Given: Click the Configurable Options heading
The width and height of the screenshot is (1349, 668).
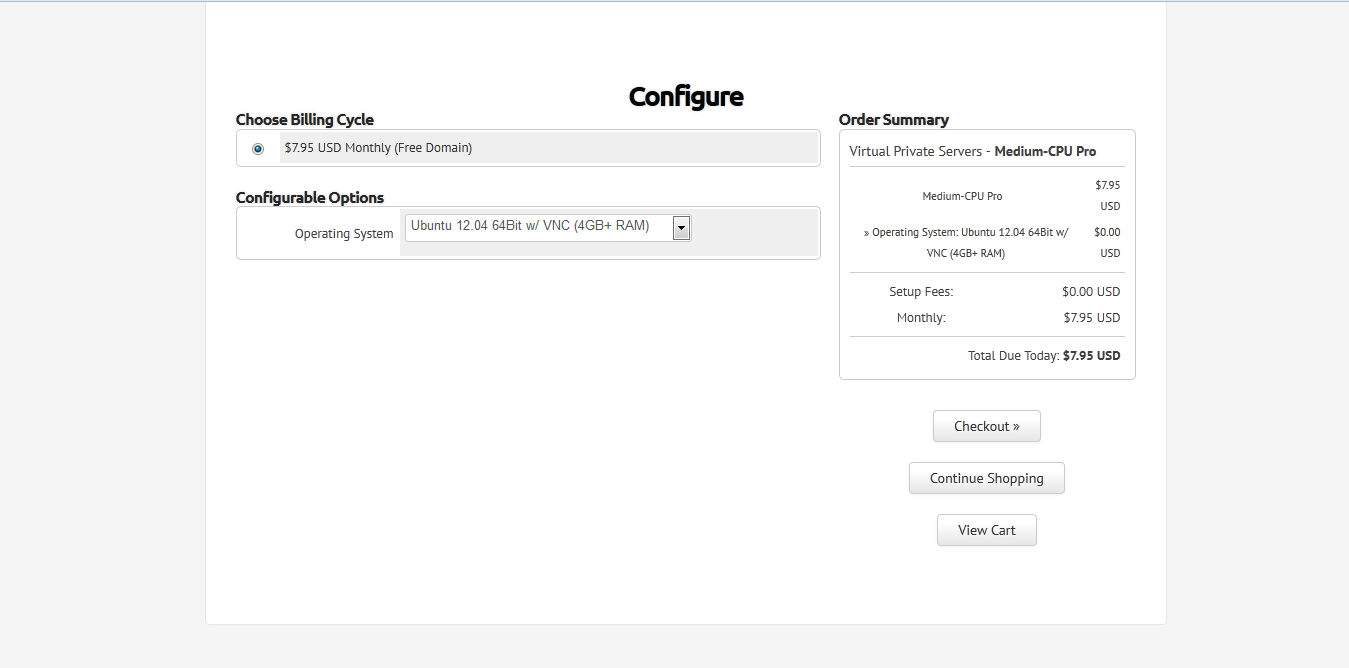Looking at the screenshot, I should (310, 198).
